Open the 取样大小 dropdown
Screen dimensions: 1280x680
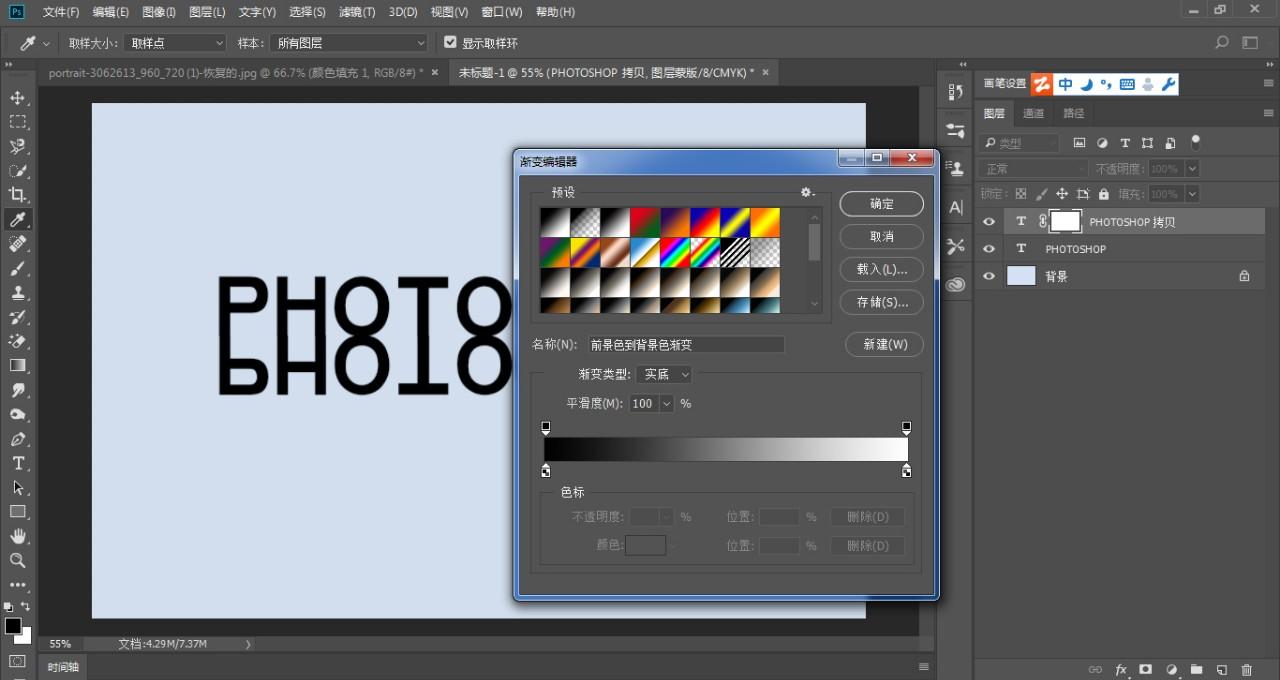(x=175, y=43)
